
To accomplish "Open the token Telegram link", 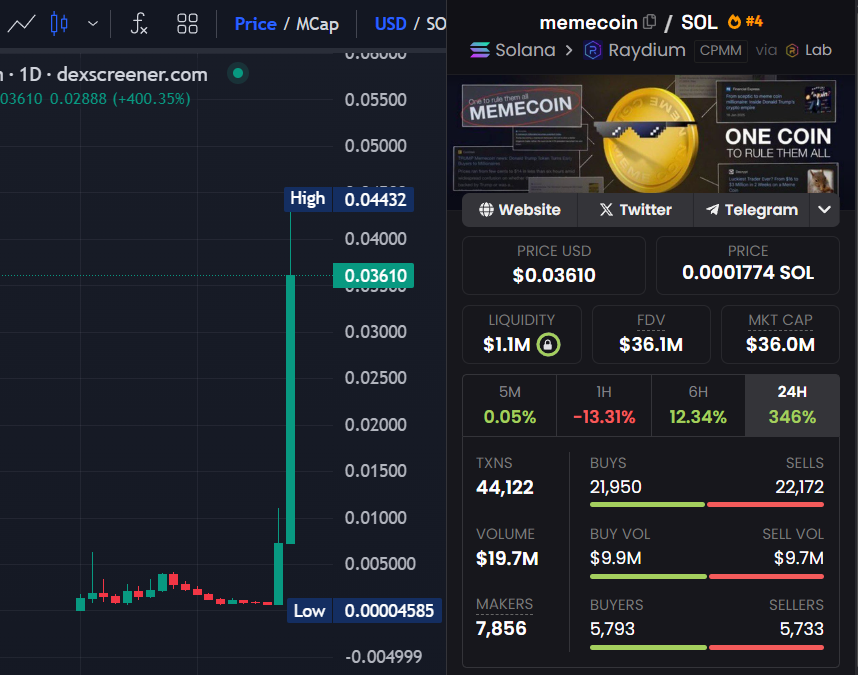I will pos(751,210).
